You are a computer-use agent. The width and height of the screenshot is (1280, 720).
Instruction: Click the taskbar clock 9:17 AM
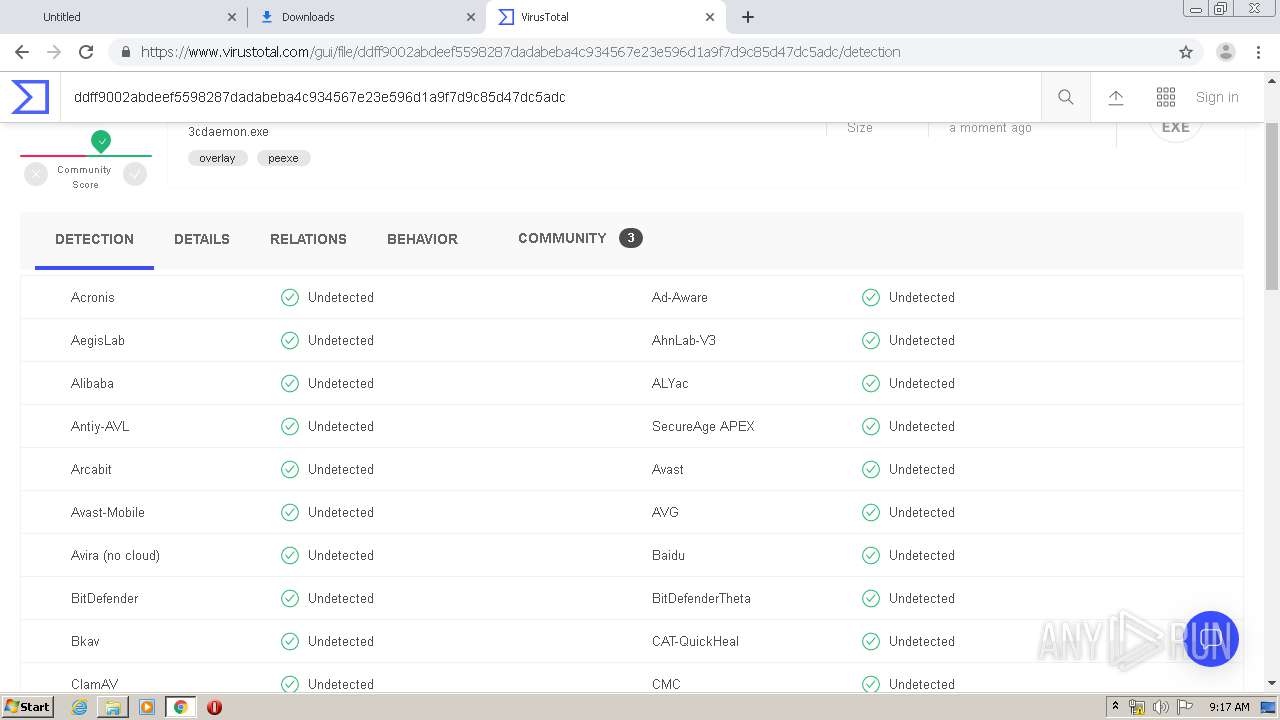click(x=1229, y=707)
